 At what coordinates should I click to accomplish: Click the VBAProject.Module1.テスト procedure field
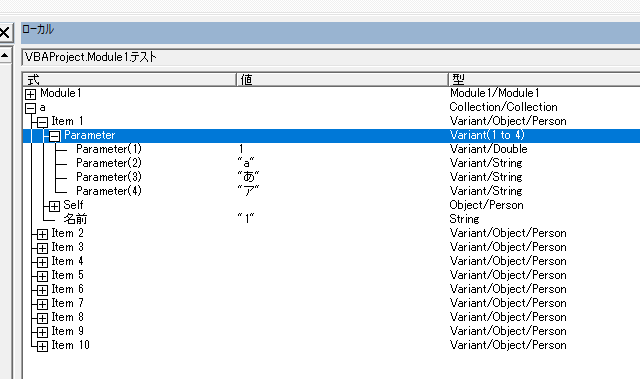(331, 57)
